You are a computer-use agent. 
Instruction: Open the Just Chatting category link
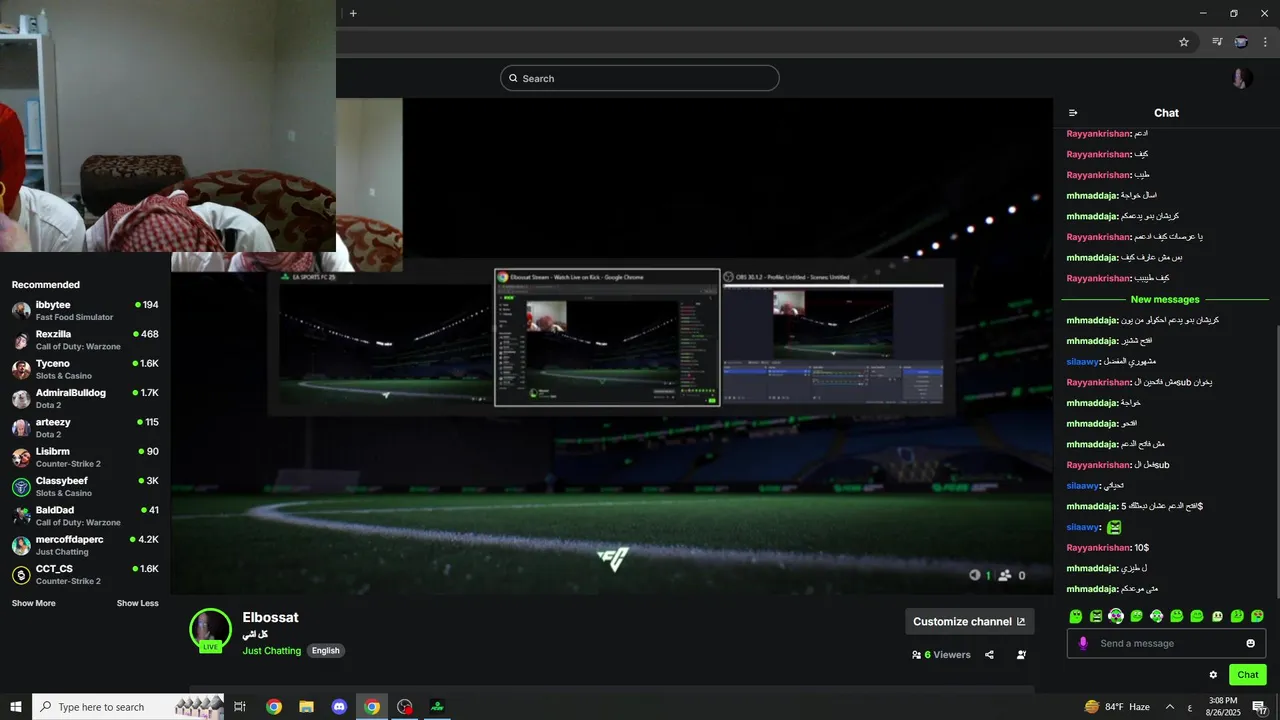271,651
